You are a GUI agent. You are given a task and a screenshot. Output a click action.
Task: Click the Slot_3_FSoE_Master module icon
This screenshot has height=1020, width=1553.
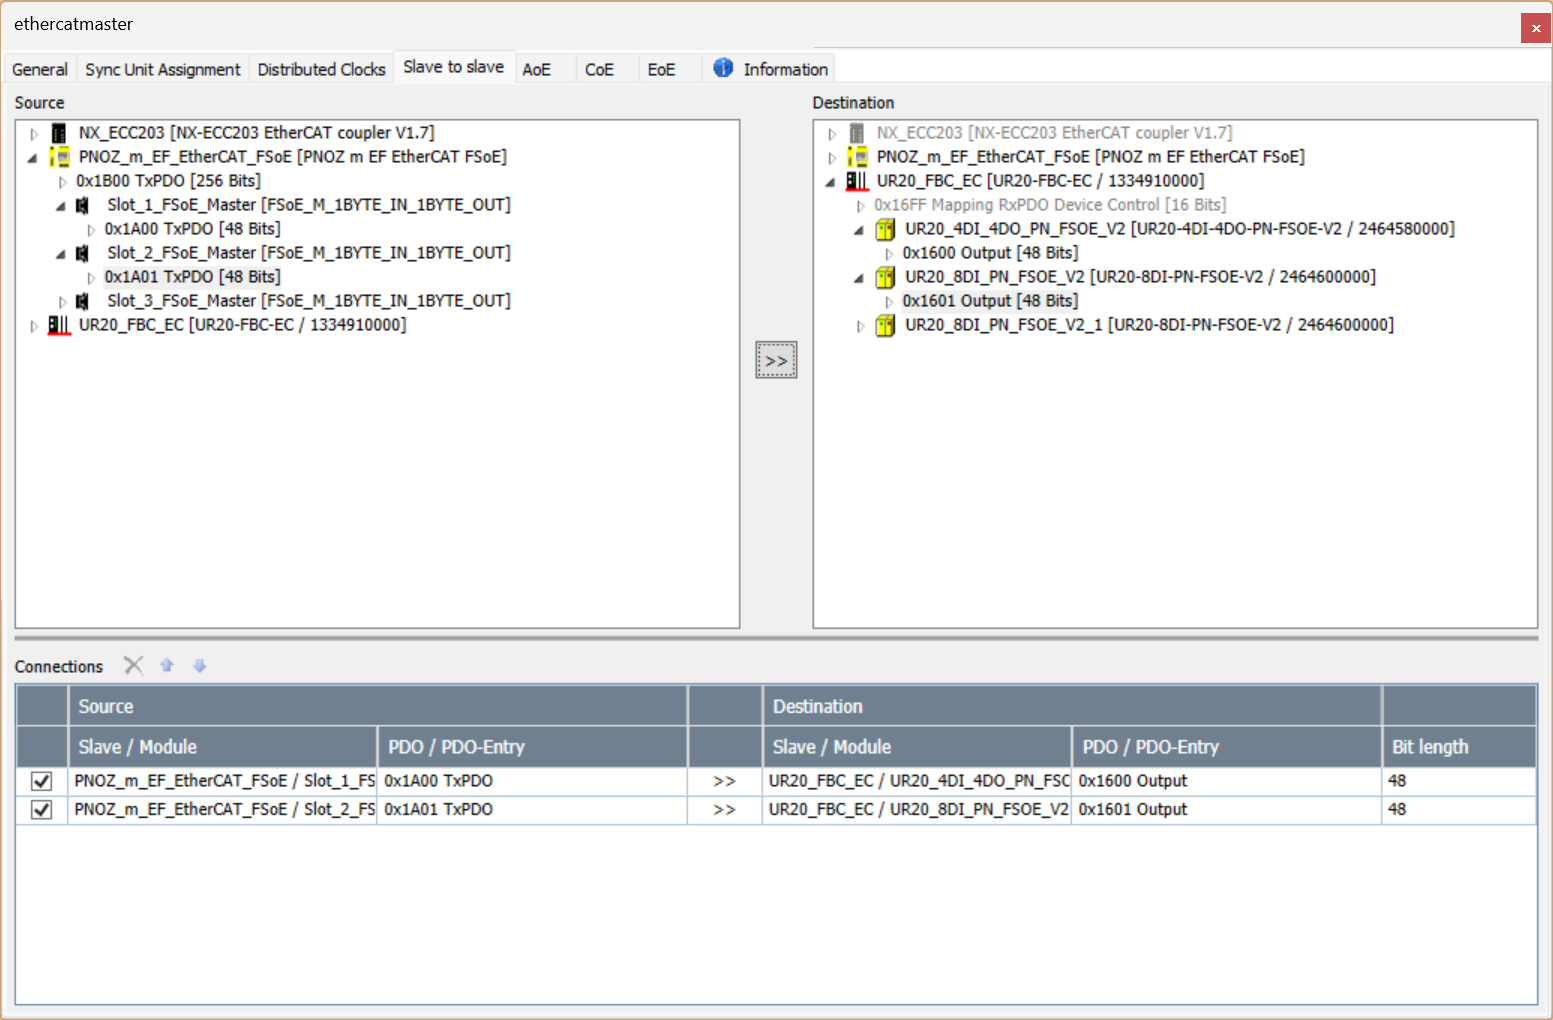(83, 301)
